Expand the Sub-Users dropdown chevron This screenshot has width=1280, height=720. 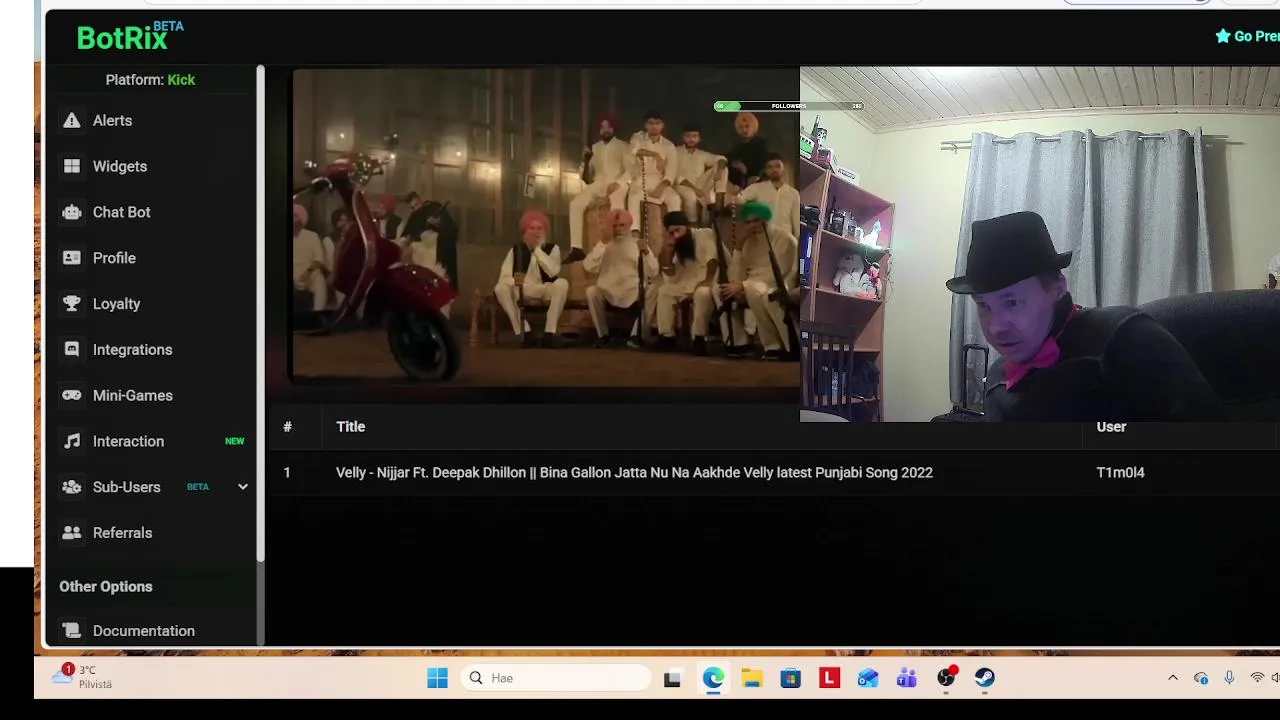coord(242,487)
